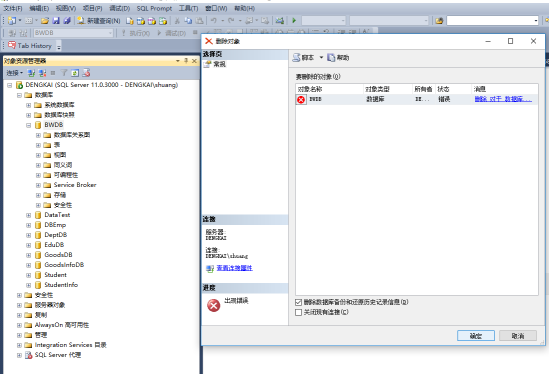The height and width of the screenshot is (374, 549).
Task: Select the 常规 page in the dialog
Action: pos(220,64)
